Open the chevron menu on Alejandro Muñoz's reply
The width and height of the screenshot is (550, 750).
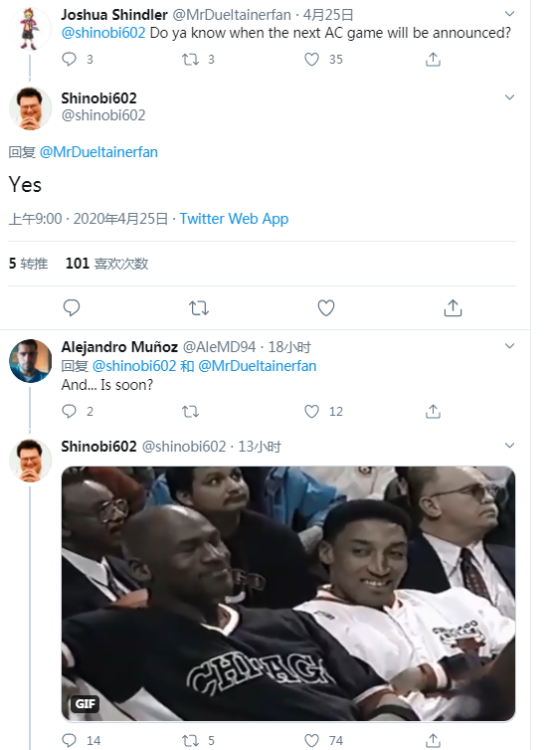coord(510,346)
